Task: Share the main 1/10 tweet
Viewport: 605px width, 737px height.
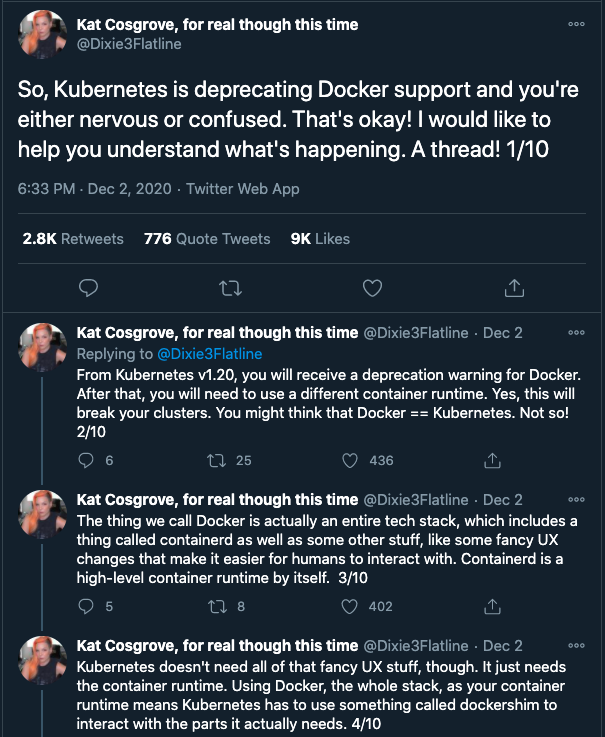Action: [514, 288]
